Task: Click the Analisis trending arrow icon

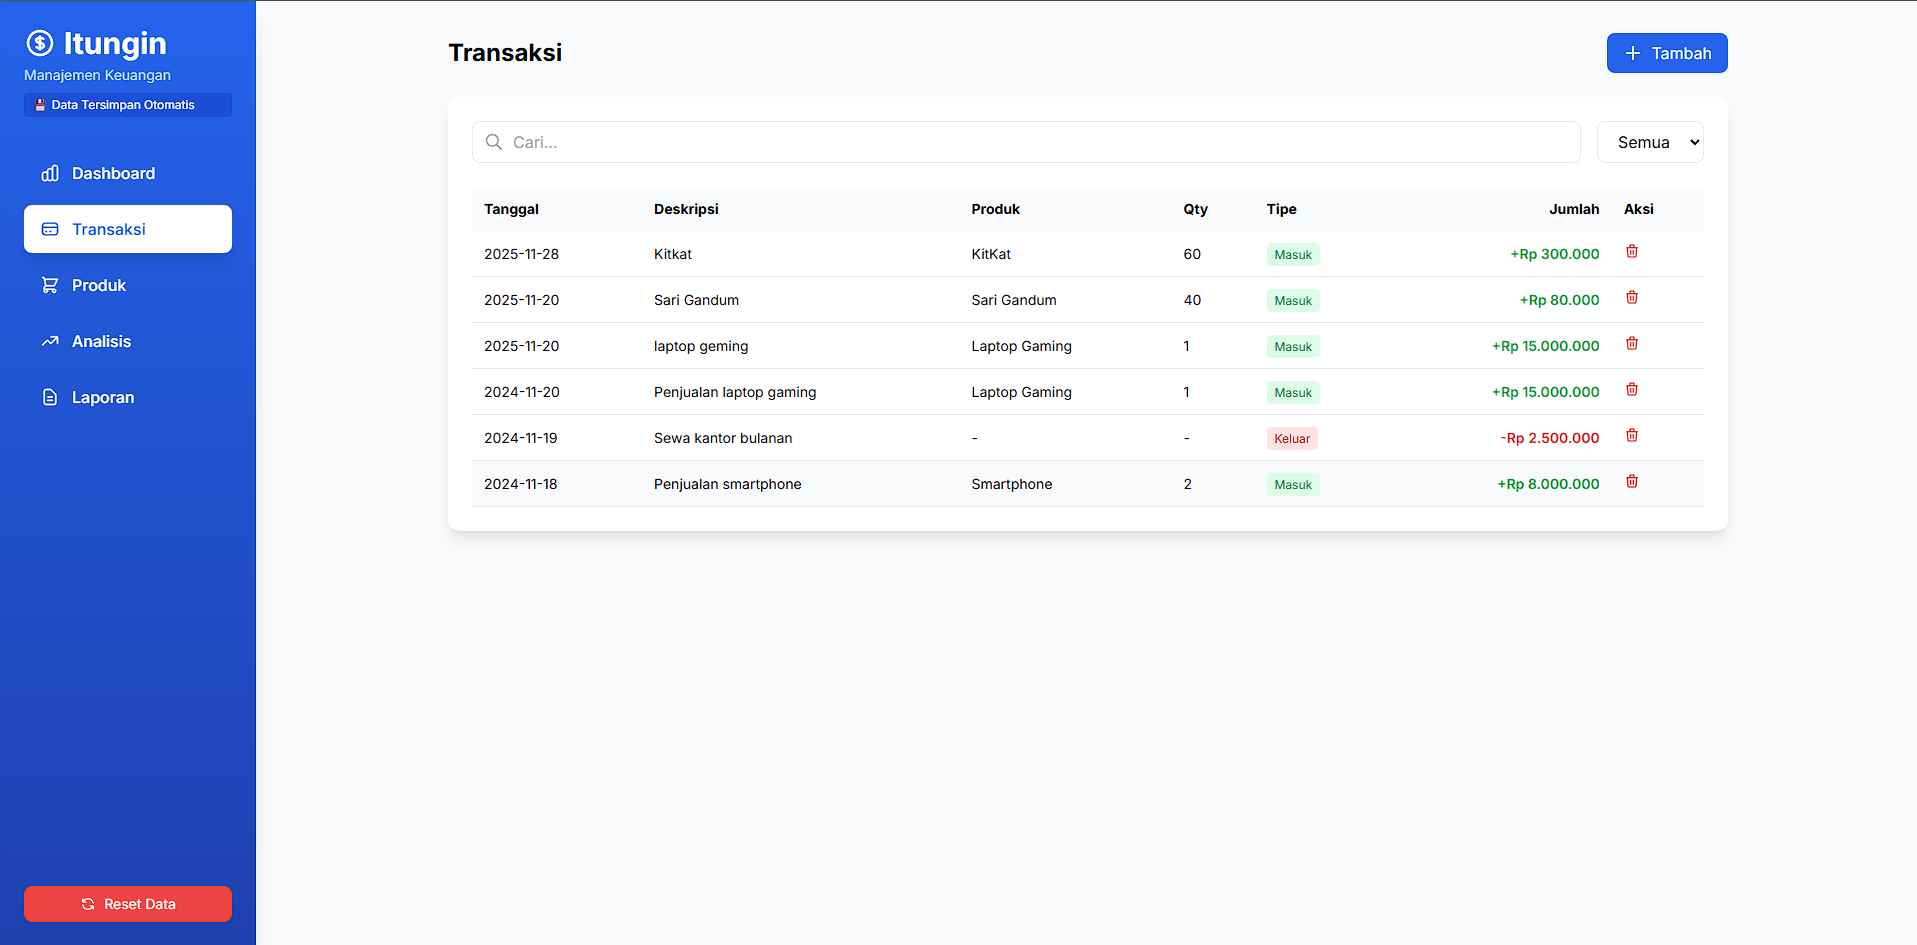Action: (x=50, y=341)
